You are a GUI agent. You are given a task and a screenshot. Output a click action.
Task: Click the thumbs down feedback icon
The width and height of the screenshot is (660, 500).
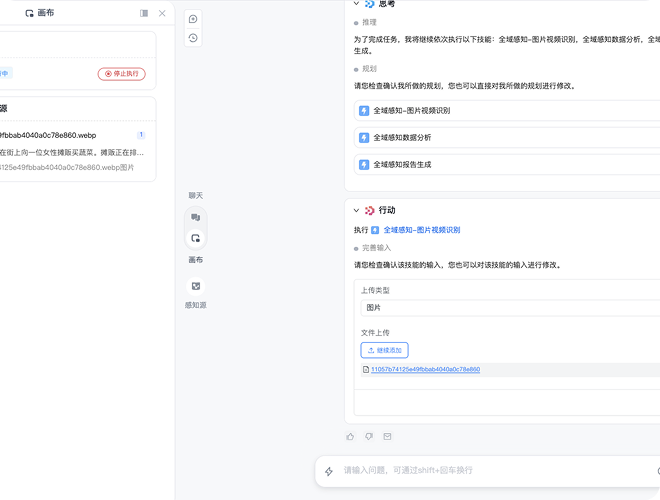(x=369, y=436)
